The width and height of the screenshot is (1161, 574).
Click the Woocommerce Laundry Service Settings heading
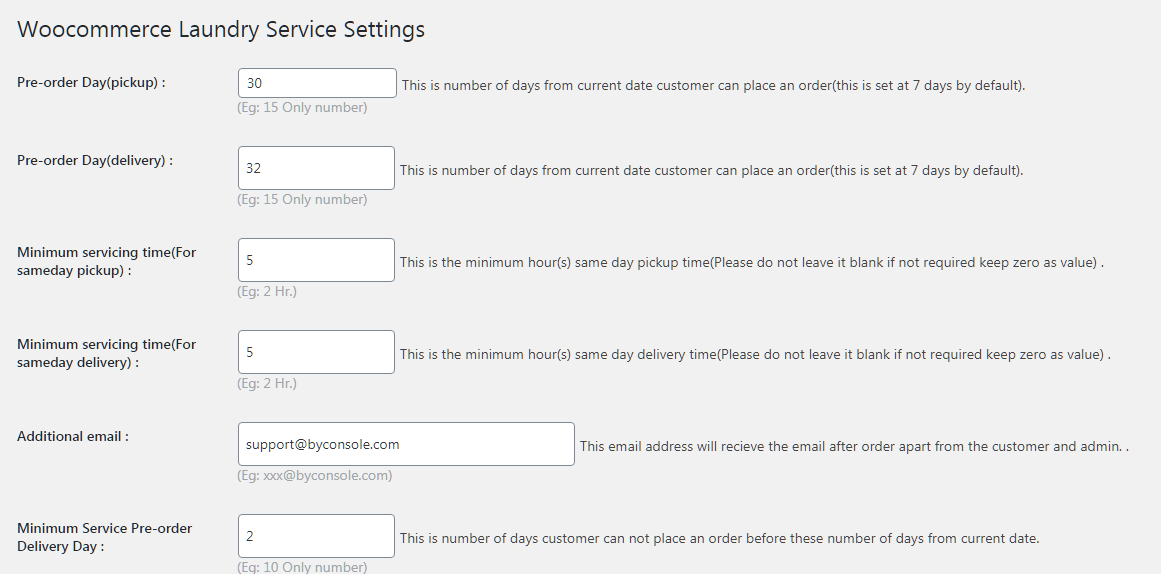pos(221,29)
